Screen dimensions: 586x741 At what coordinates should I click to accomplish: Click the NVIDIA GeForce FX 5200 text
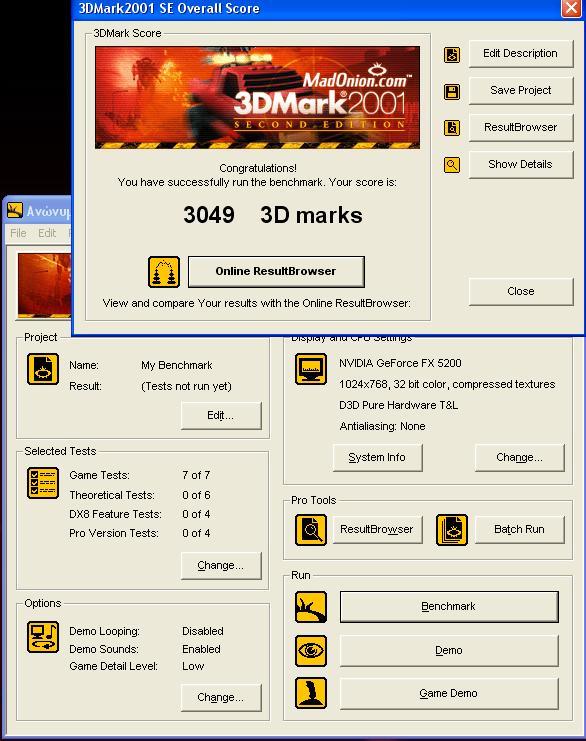coord(400,363)
